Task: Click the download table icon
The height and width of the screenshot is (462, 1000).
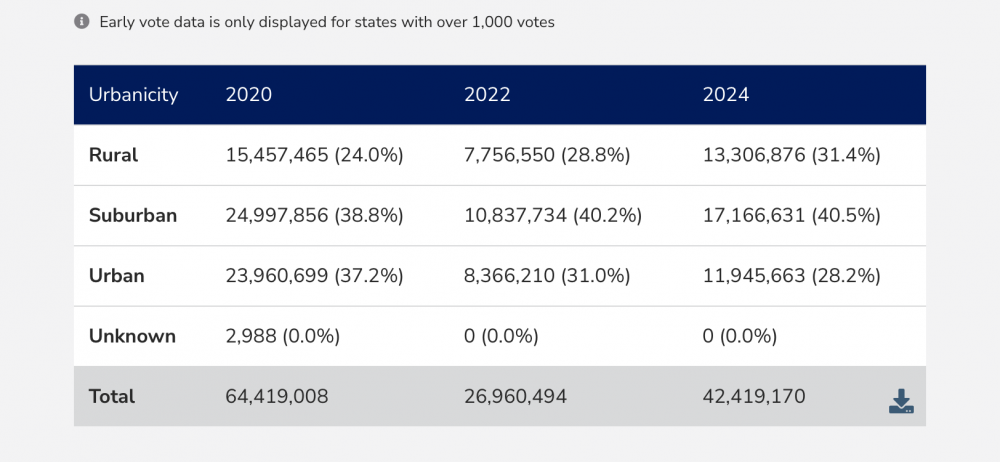Action: 901,402
